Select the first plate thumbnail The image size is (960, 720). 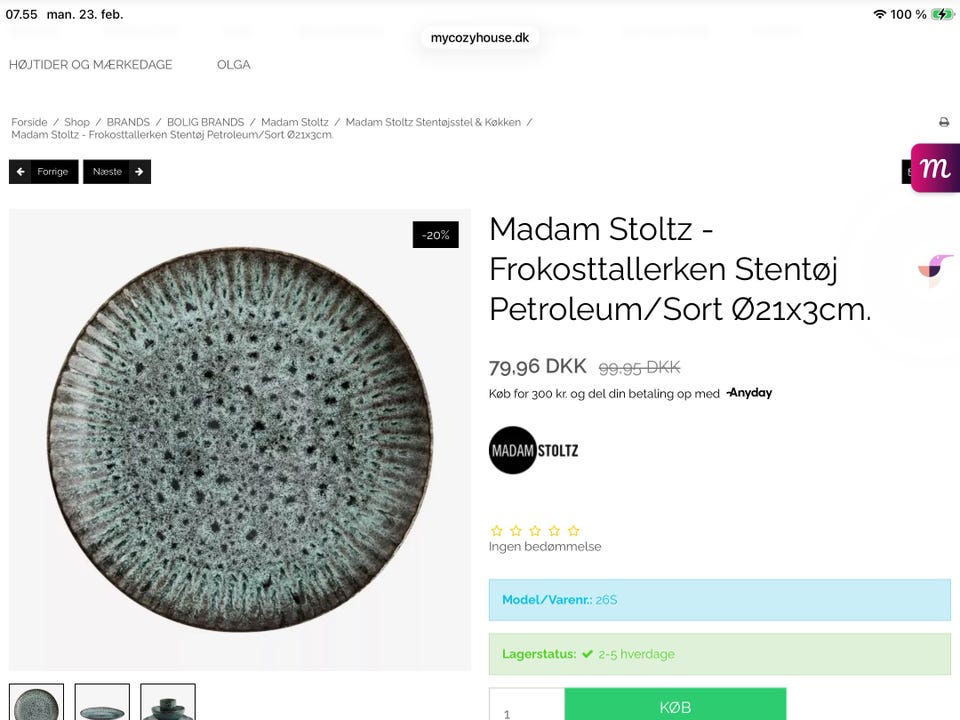tap(37, 702)
